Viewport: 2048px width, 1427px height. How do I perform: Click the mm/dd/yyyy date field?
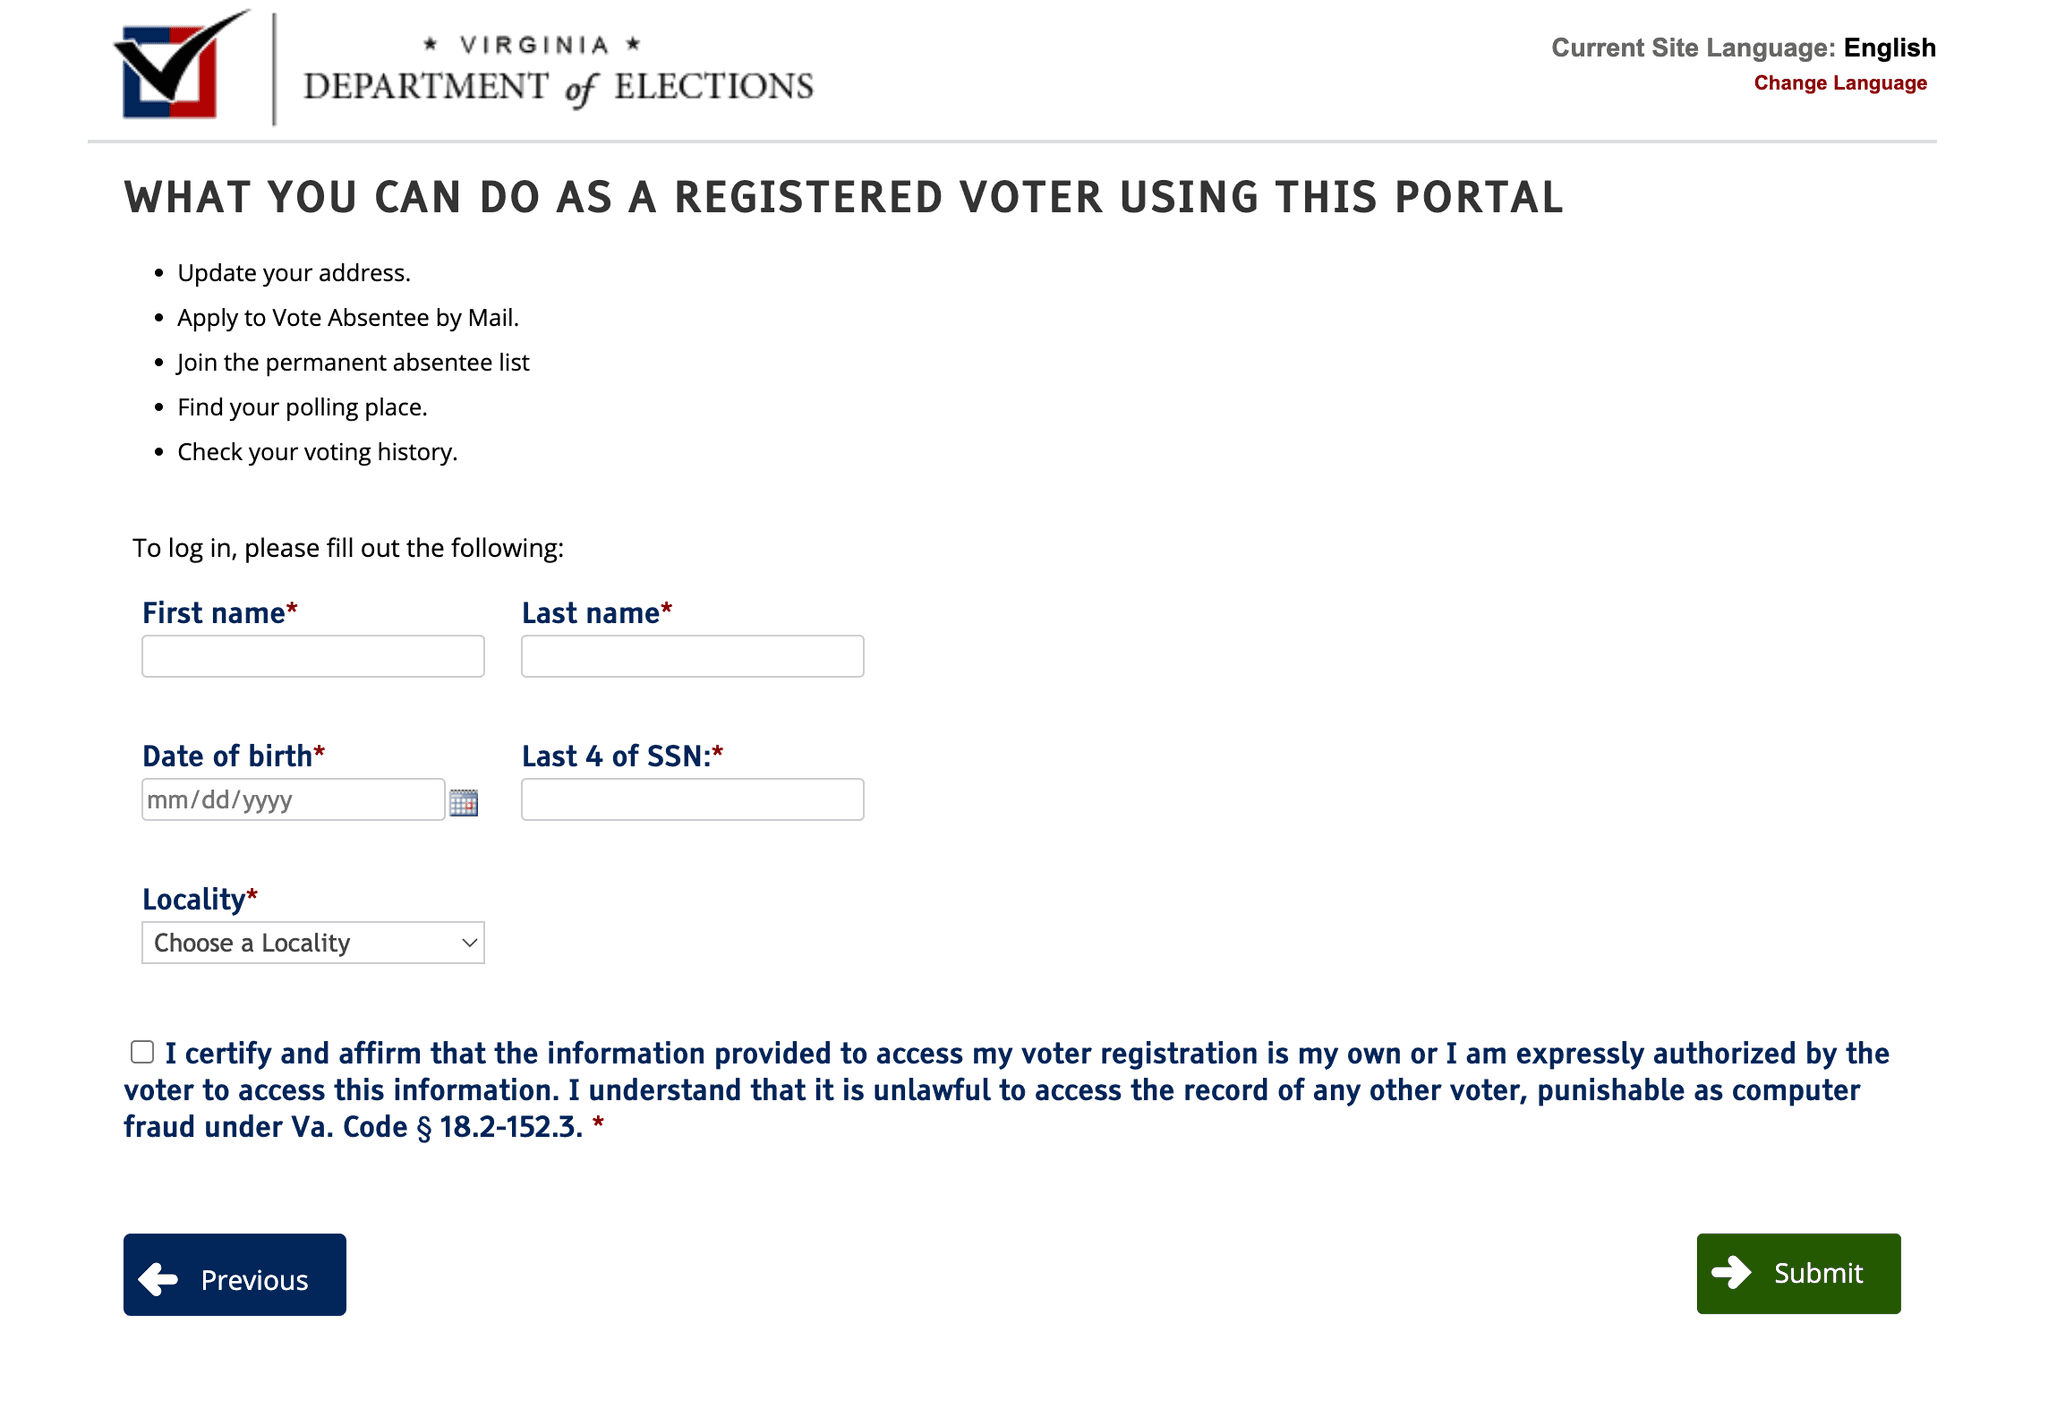[292, 800]
